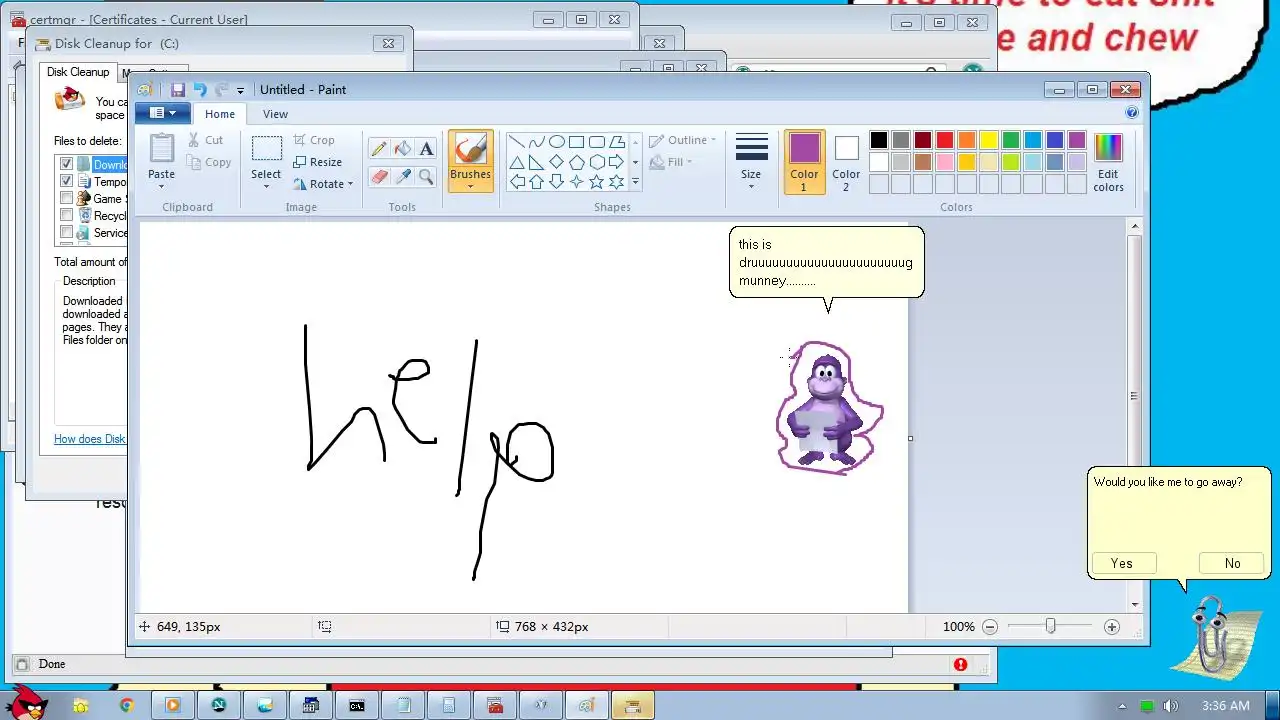
Task: Open the shape Fill dropdown
Action: 671,162
